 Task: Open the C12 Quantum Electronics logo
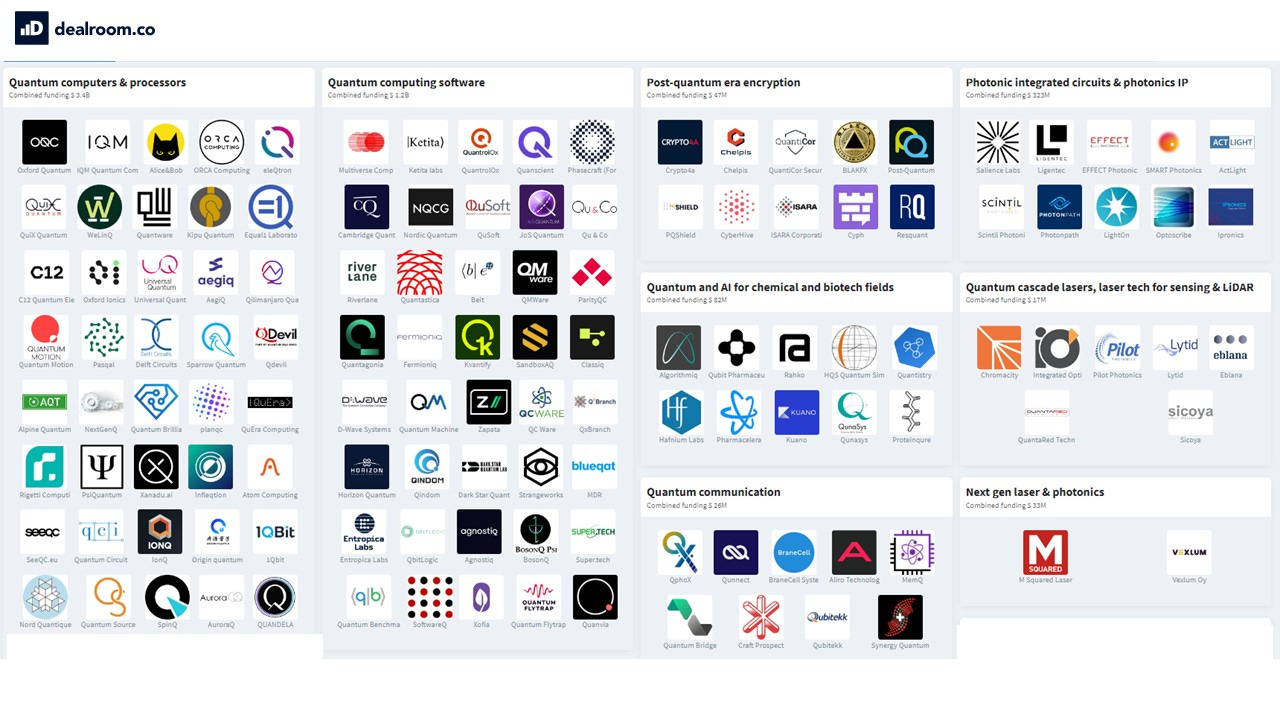[47, 272]
